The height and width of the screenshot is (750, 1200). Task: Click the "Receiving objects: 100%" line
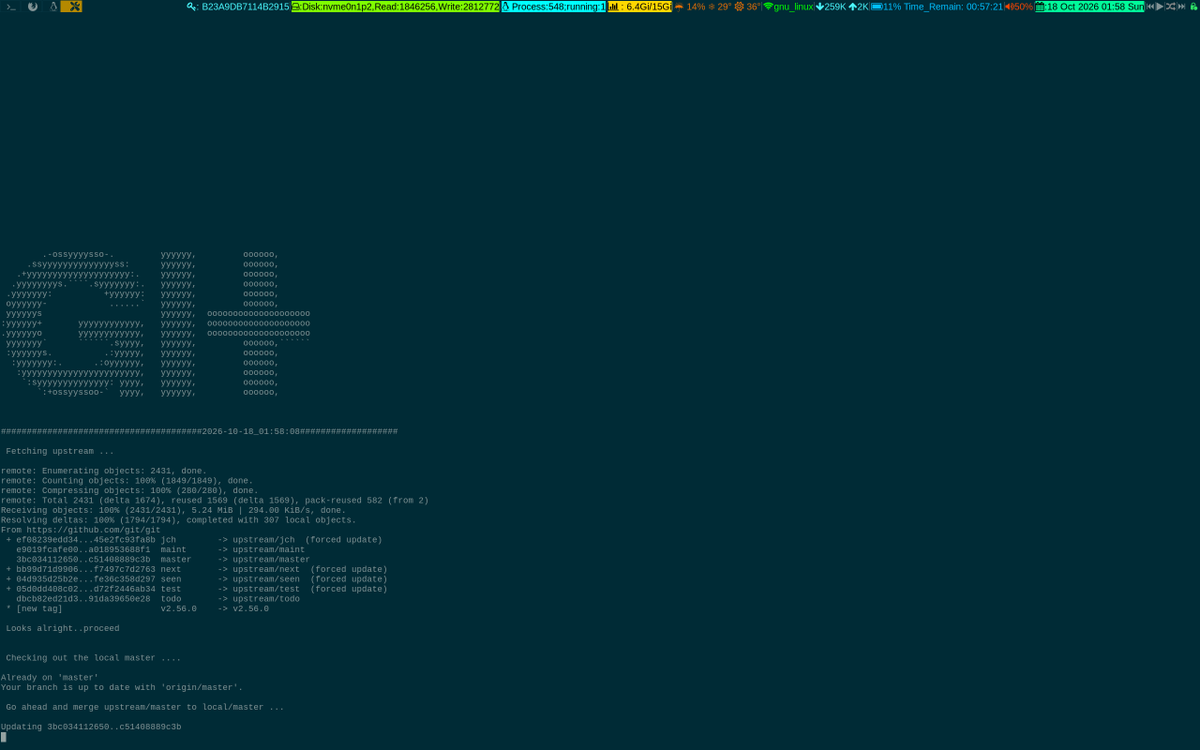tap(173, 510)
